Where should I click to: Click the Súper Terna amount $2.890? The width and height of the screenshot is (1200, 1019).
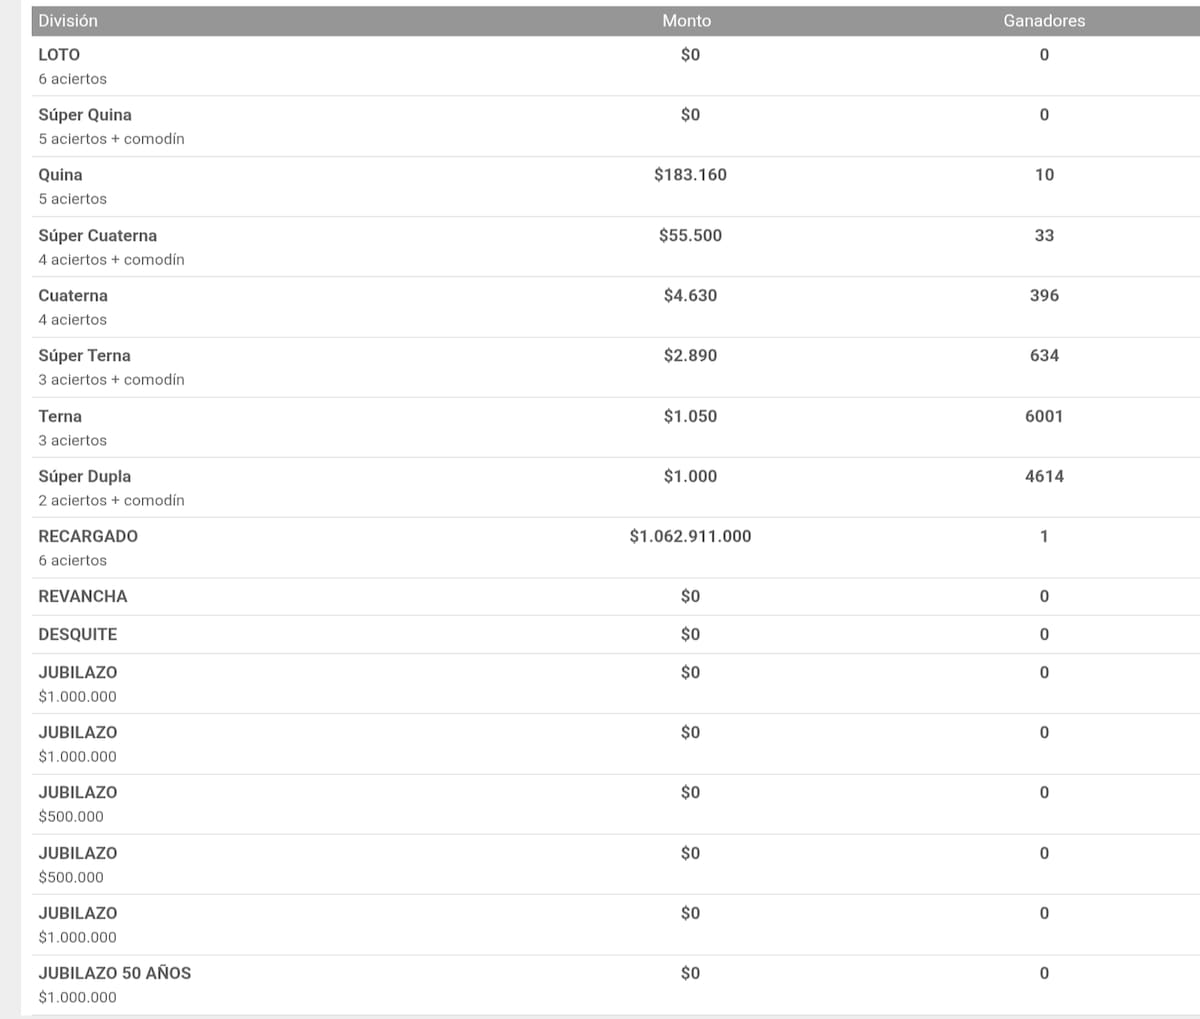[690, 356]
